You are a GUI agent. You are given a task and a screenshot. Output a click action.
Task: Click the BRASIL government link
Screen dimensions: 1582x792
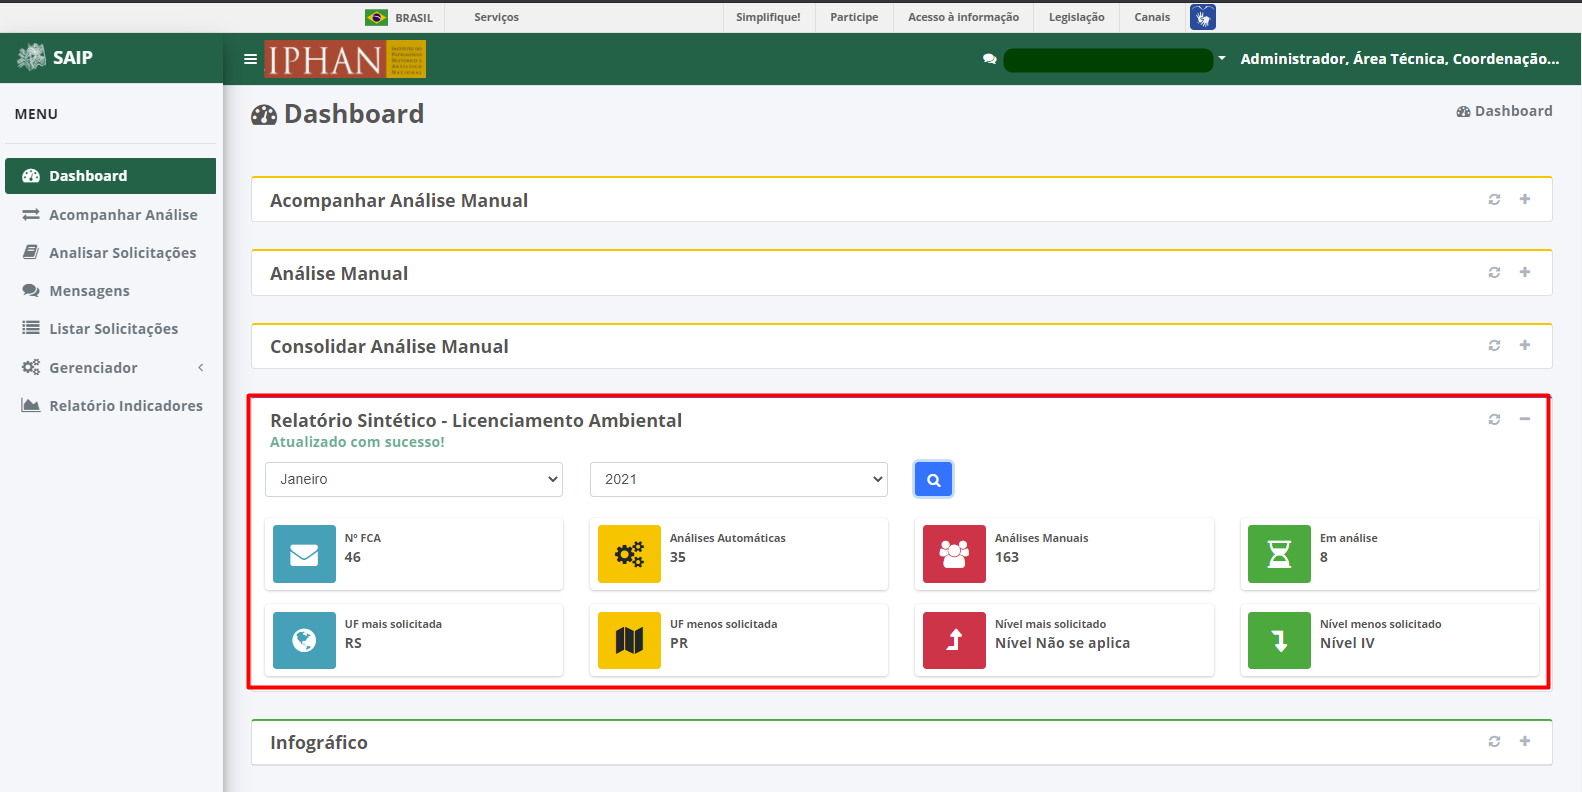click(414, 18)
